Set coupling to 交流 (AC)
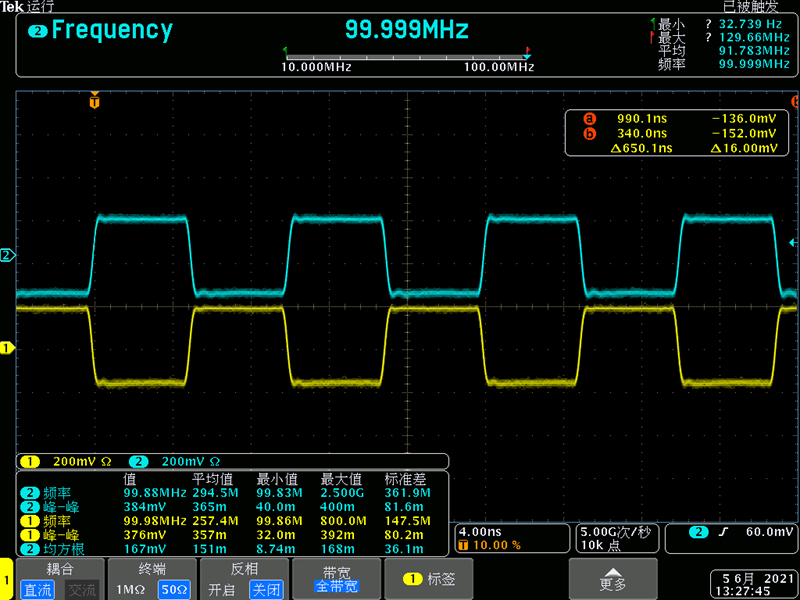The image size is (800, 600). tap(82, 590)
